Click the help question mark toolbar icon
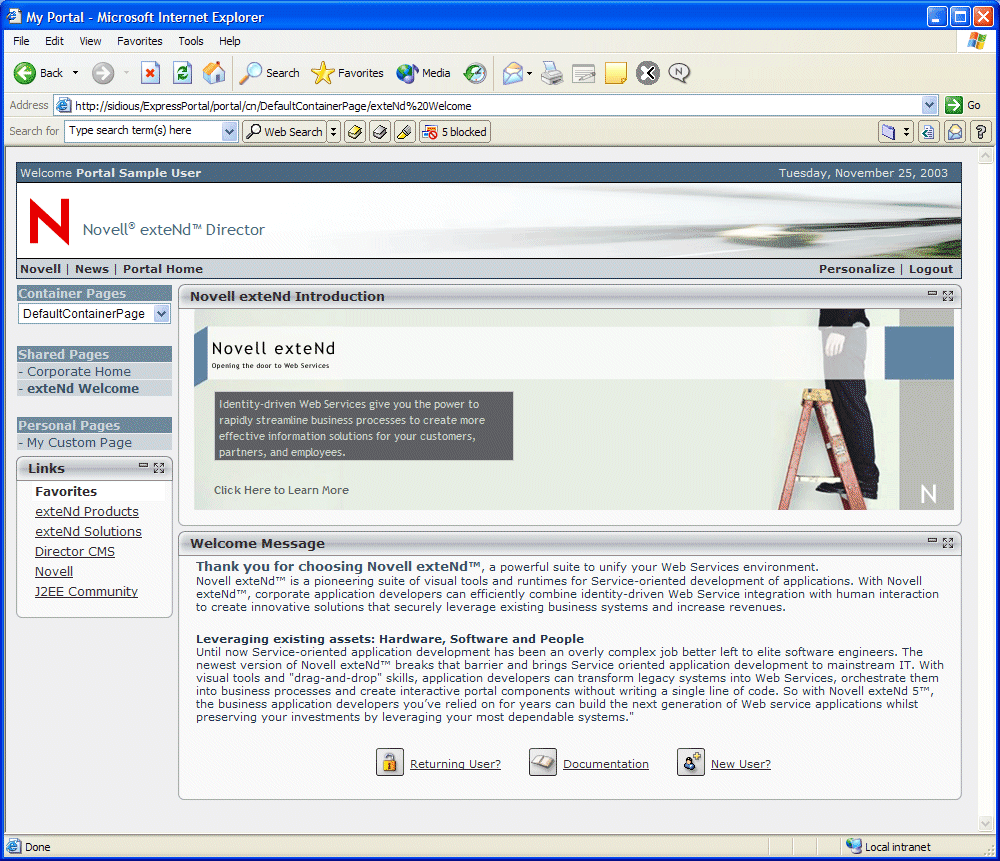The width and height of the screenshot is (1000, 861). [x=981, y=132]
